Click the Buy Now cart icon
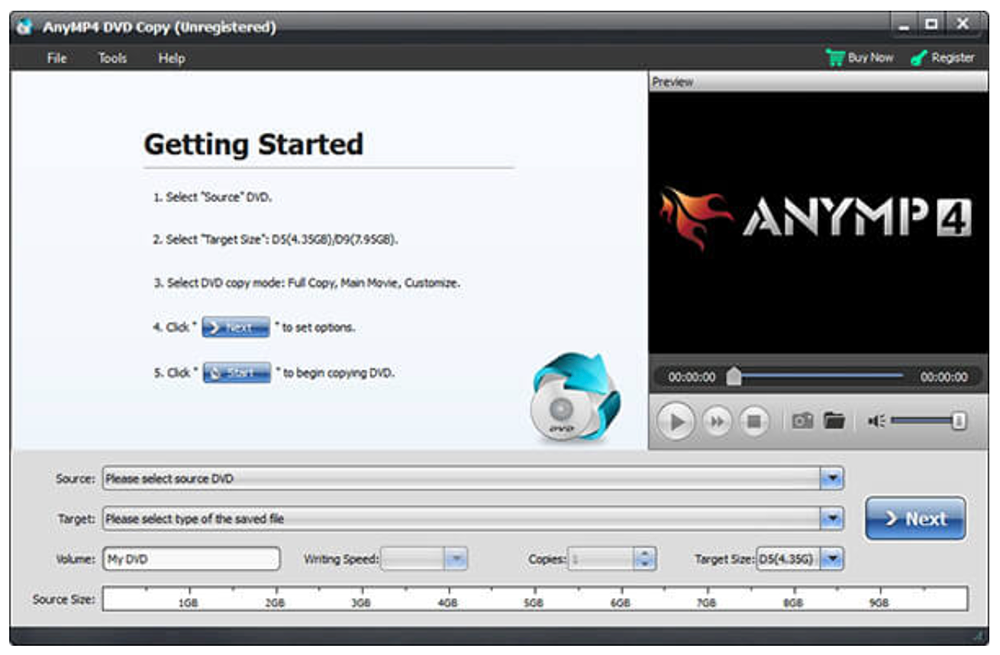The height and width of the screenshot is (655, 1000). tap(835, 57)
